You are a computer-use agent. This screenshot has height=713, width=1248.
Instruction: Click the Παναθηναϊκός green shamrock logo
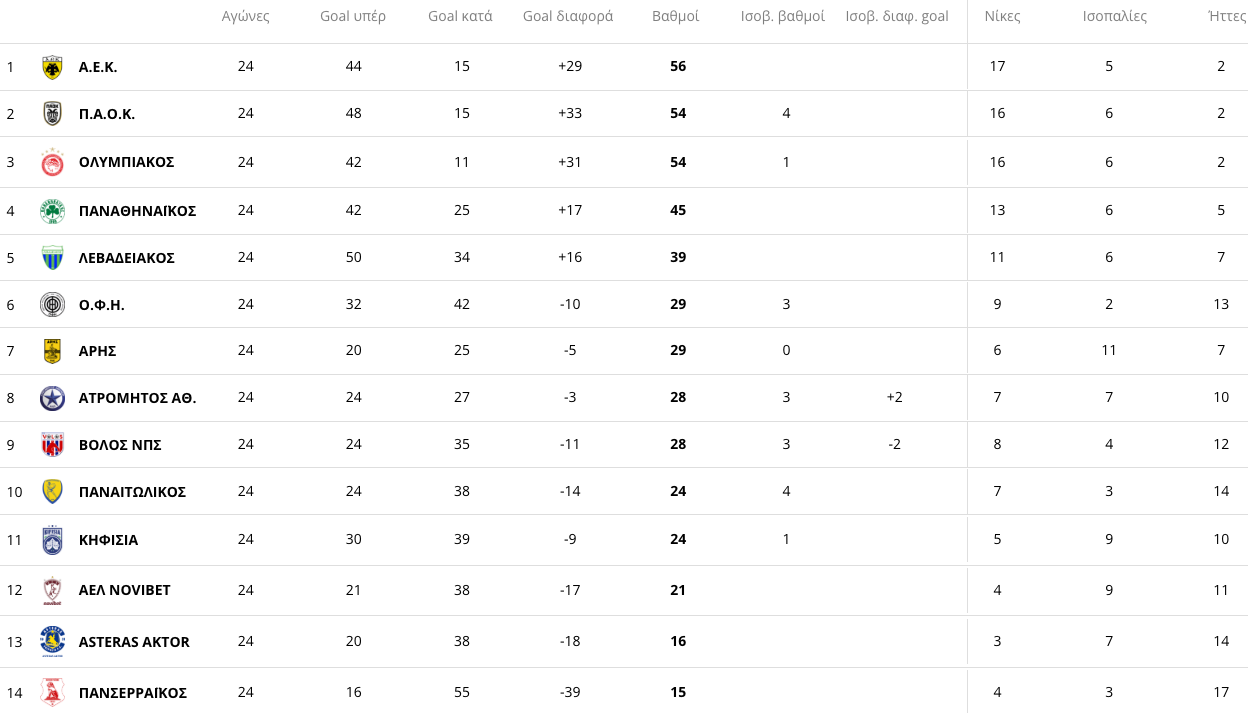point(52,211)
